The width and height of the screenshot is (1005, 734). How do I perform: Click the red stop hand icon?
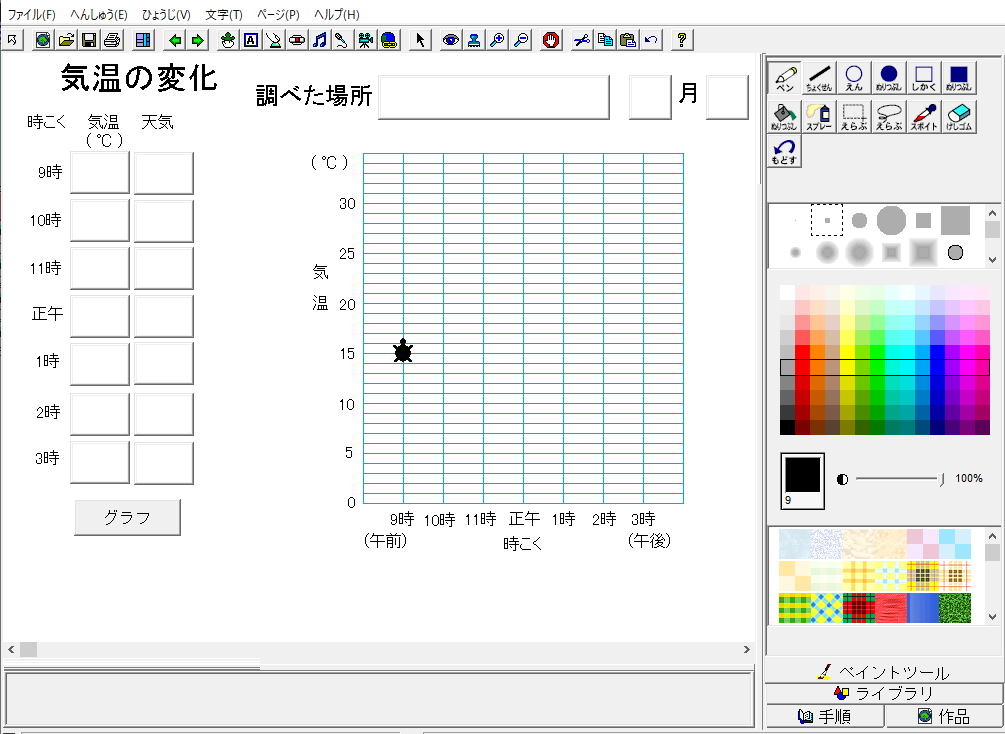coord(551,40)
